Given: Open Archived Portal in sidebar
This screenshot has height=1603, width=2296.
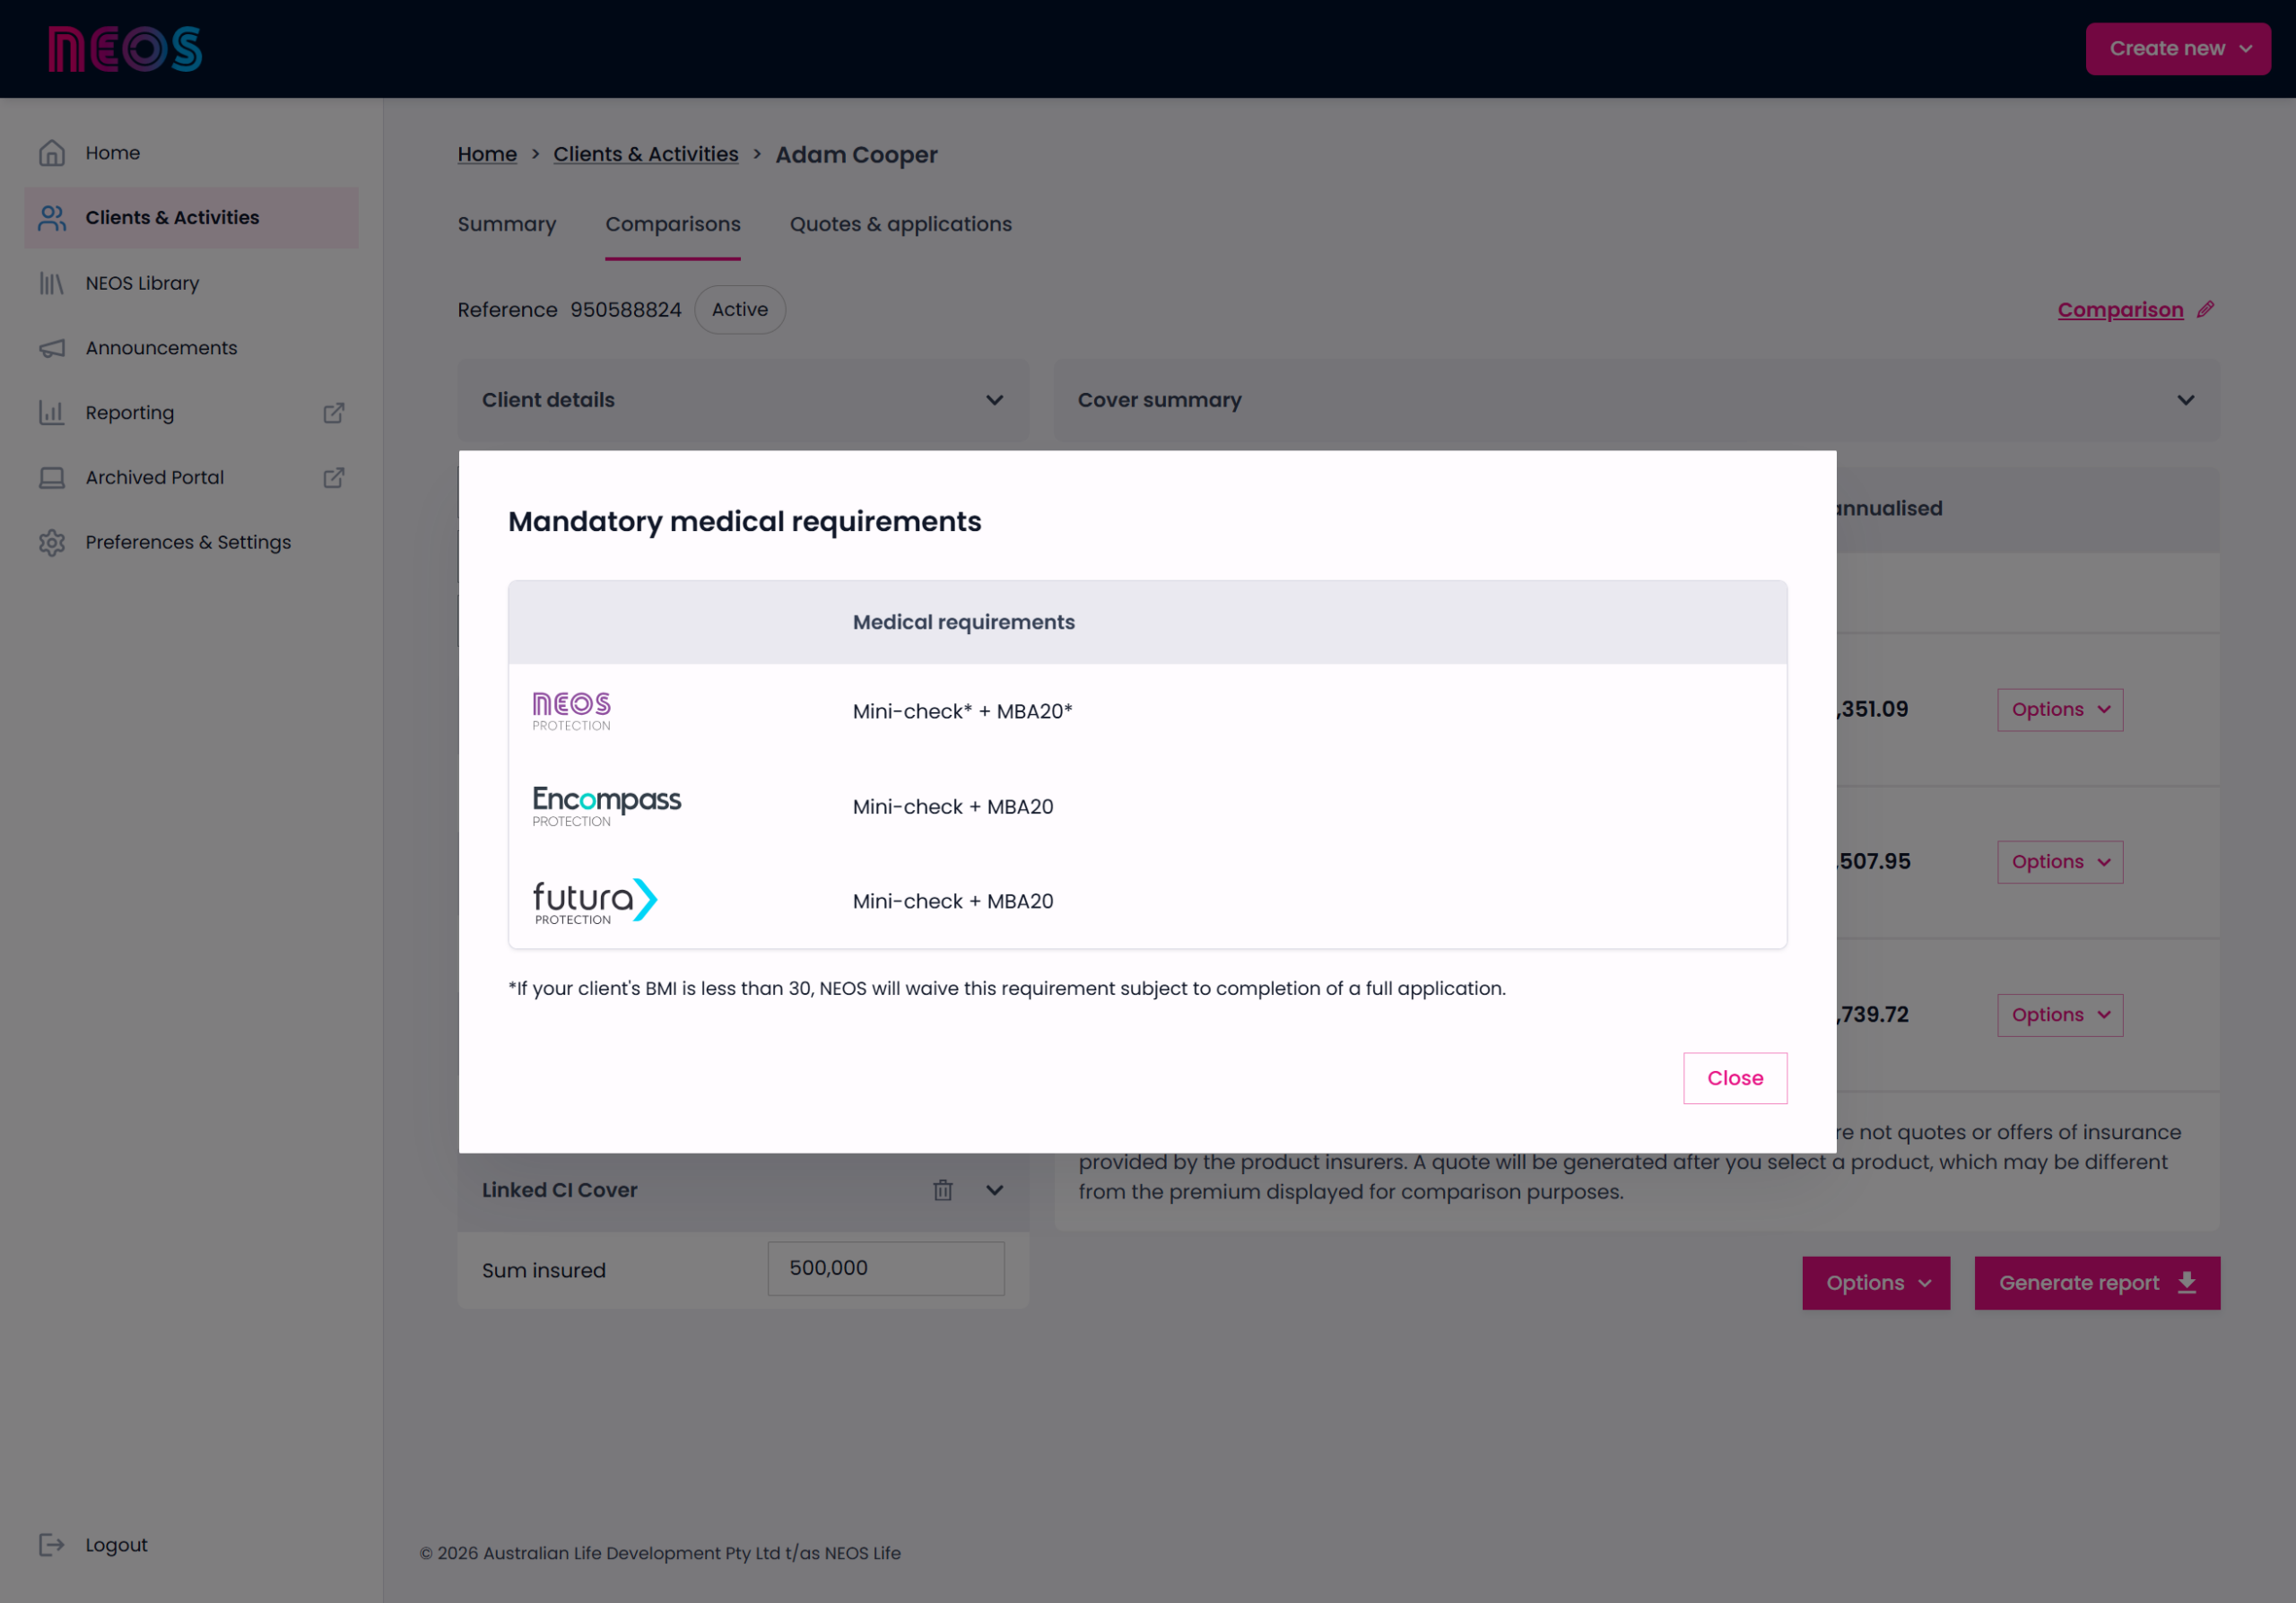Looking at the screenshot, I should 191,478.
